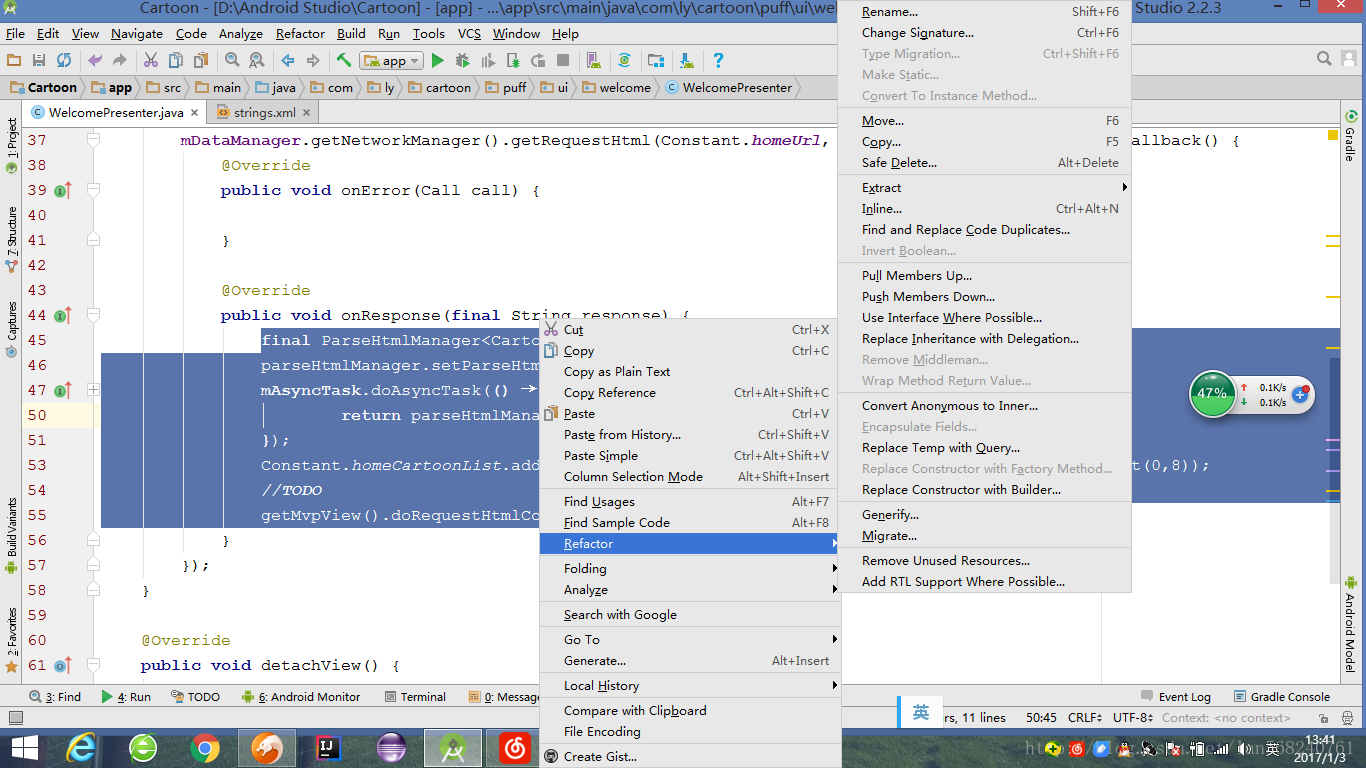Click the override gutter icon on line 39
The width and height of the screenshot is (1366, 768).
[x=62, y=190]
